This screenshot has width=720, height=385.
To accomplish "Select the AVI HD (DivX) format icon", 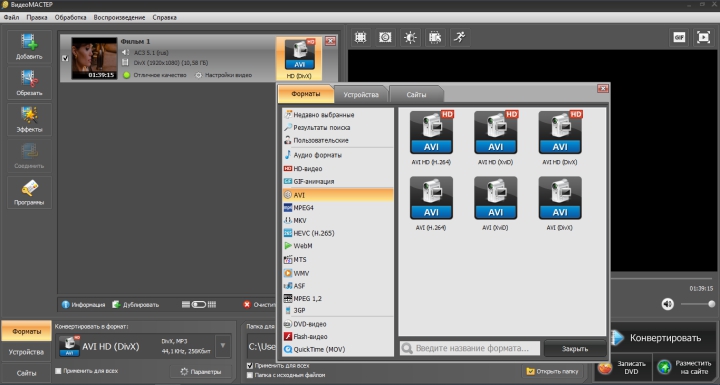I will [560, 133].
